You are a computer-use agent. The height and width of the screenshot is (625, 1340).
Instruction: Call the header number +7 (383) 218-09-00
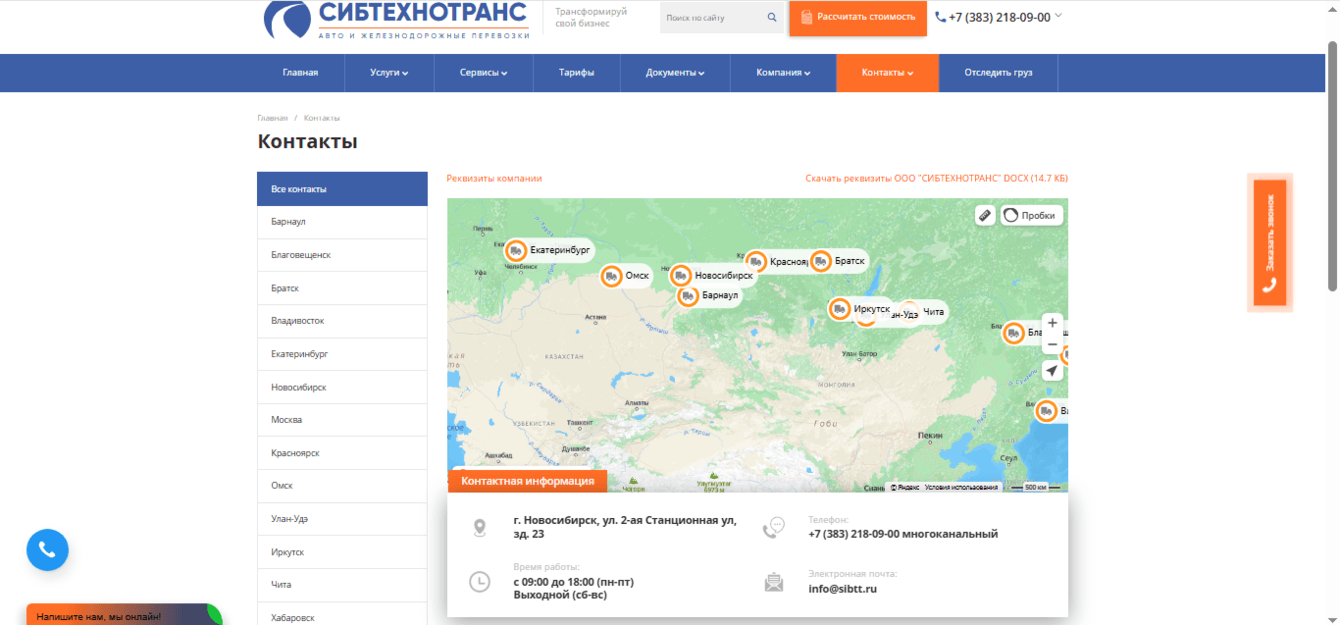[x=998, y=17]
